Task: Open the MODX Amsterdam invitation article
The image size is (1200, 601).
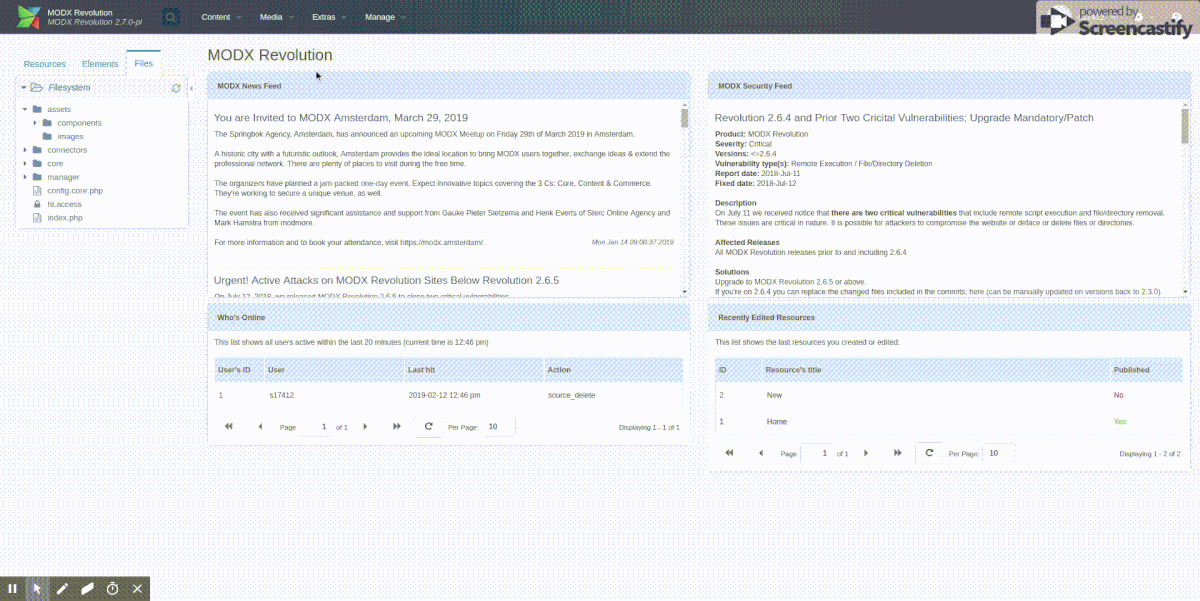Action: [341, 117]
